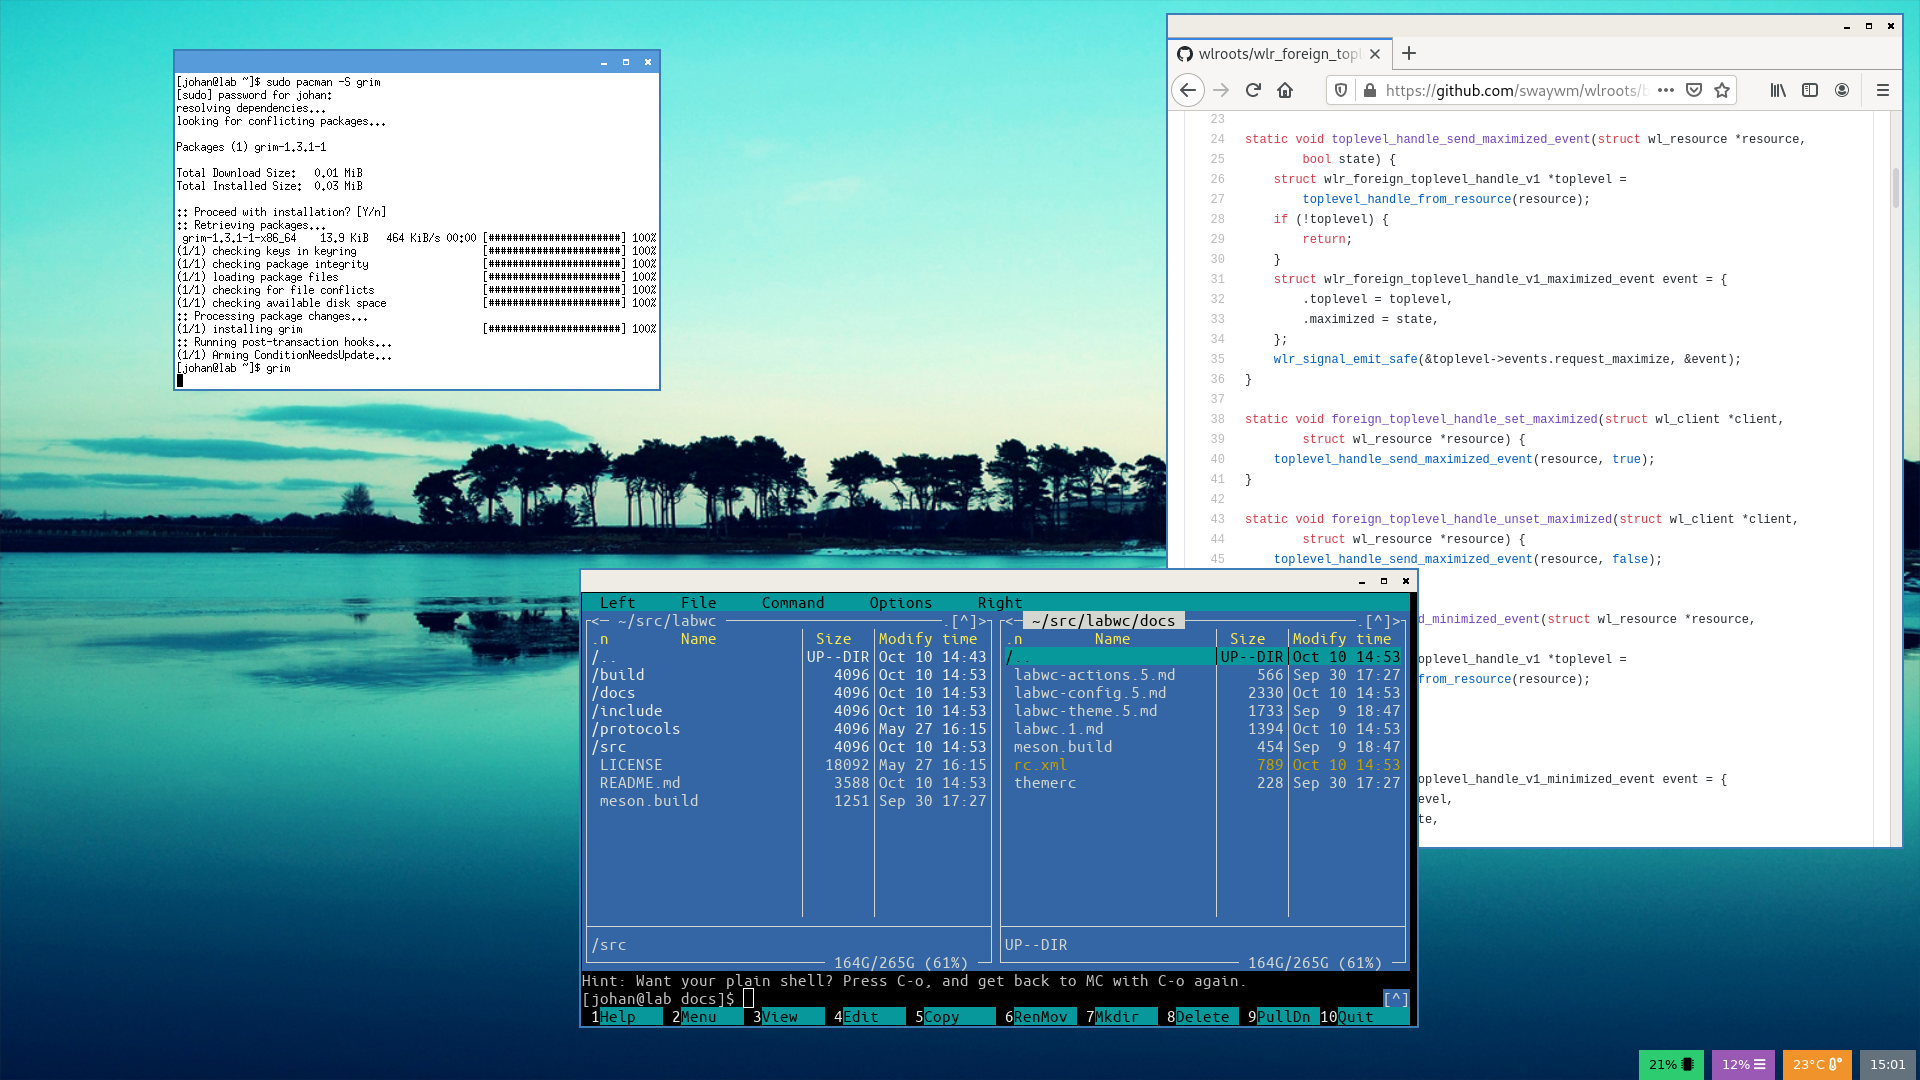
Task: Open the Command menu in mc
Action: (792, 602)
